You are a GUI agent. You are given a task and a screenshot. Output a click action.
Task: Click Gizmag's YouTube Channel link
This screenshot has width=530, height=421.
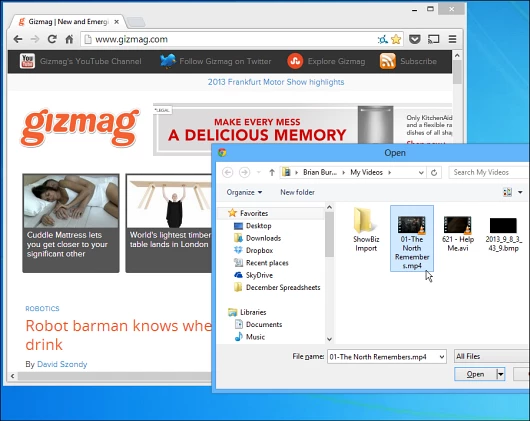pos(91,61)
